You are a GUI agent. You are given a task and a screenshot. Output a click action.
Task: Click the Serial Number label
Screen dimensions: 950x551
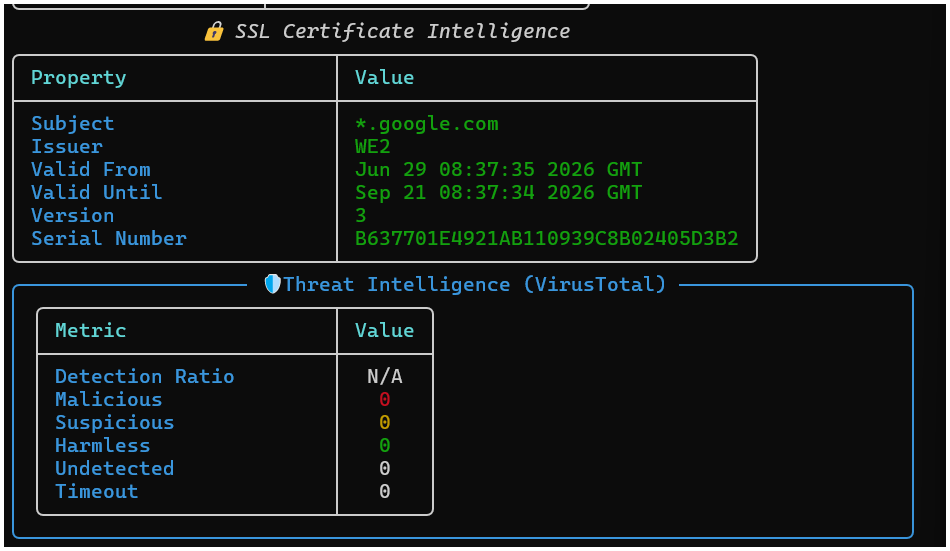click(108, 238)
